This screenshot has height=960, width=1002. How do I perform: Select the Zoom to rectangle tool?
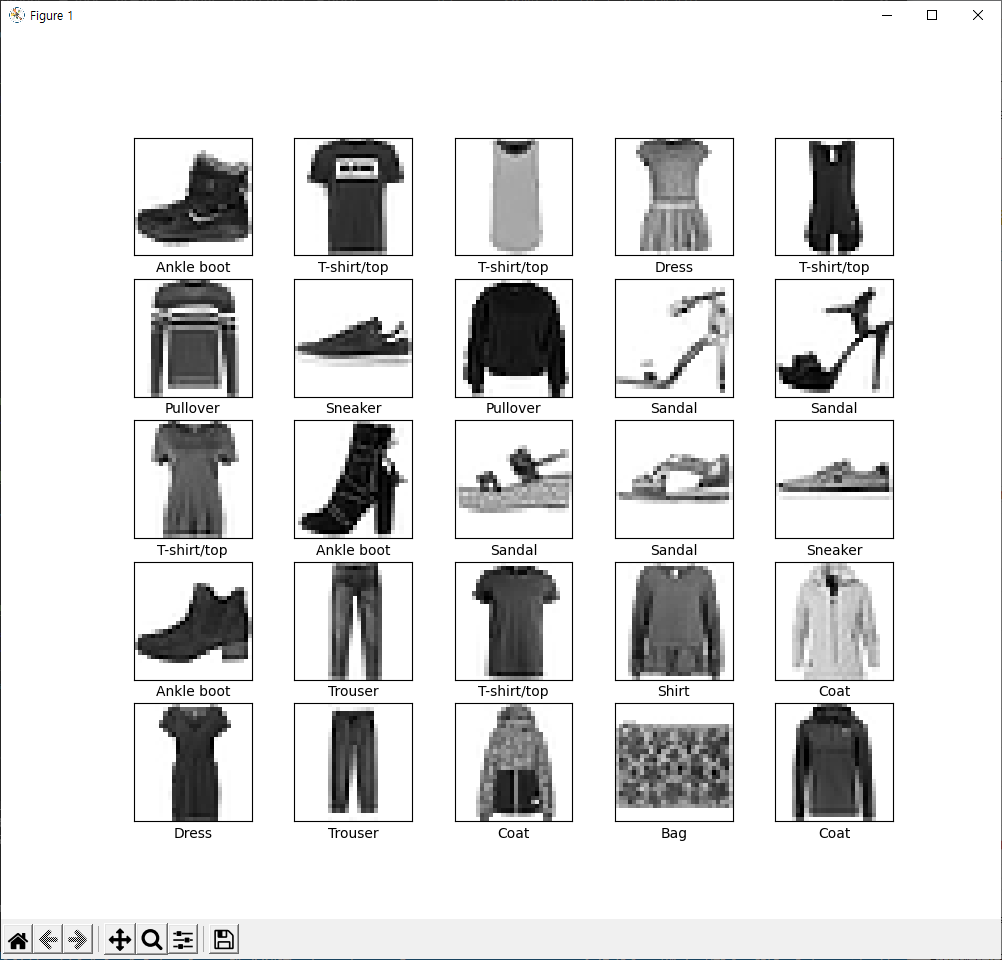tap(151, 940)
